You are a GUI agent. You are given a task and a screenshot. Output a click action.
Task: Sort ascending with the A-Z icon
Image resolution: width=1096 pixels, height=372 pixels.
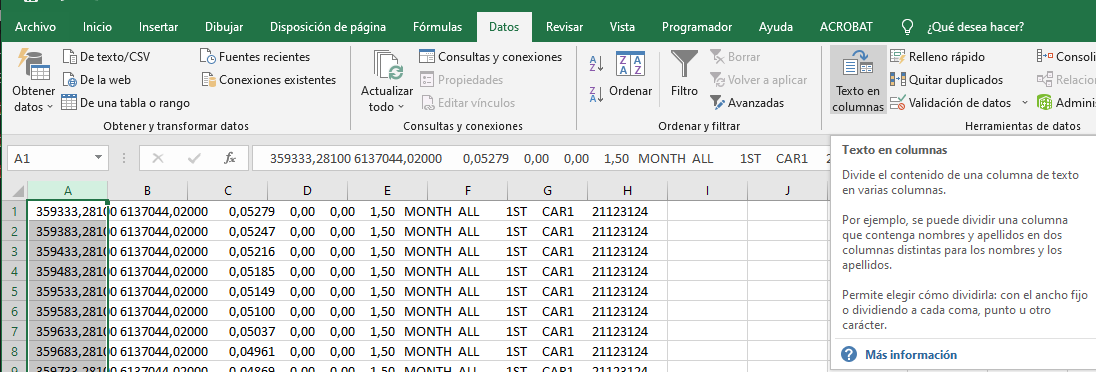point(596,64)
